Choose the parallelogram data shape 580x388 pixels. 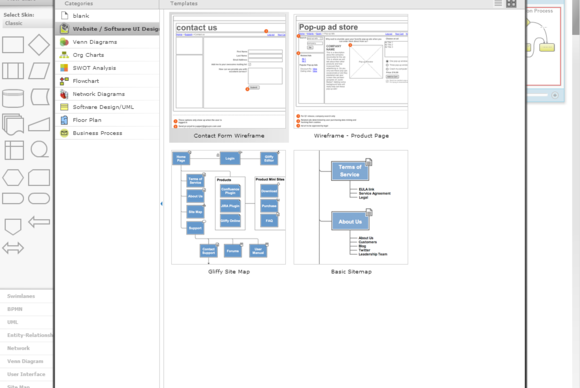click(x=39, y=71)
